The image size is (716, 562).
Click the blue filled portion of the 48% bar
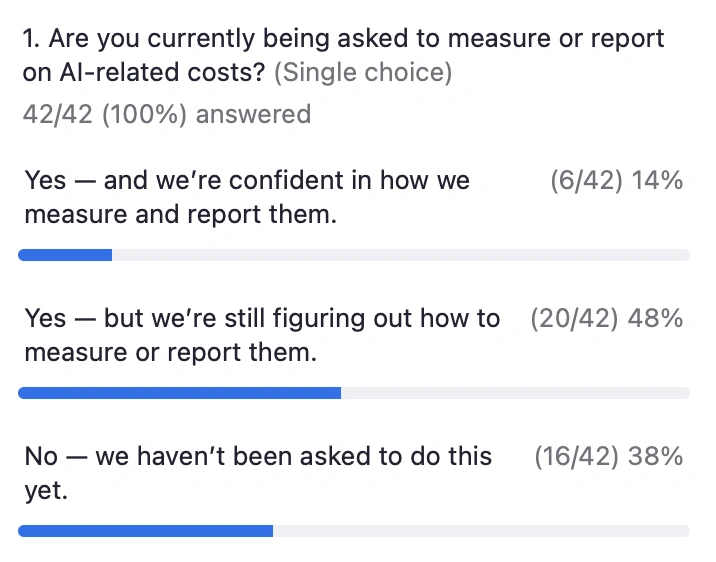click(180, 393)
